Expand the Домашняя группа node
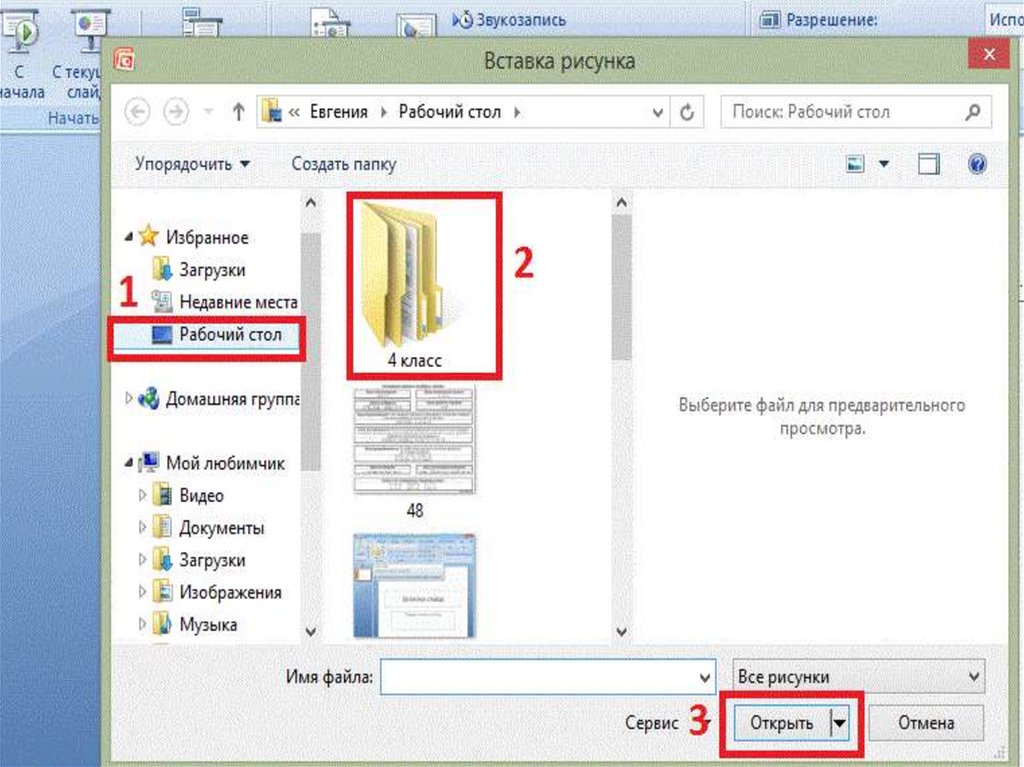 point(129,398)
